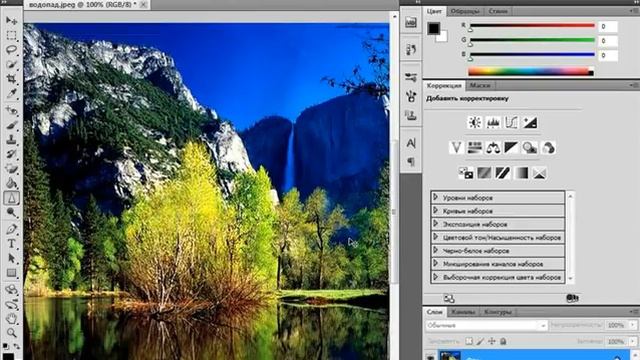640x360 pixels.
Task: Select the Rectangular Marquee tool
Action: pos(11,35)
